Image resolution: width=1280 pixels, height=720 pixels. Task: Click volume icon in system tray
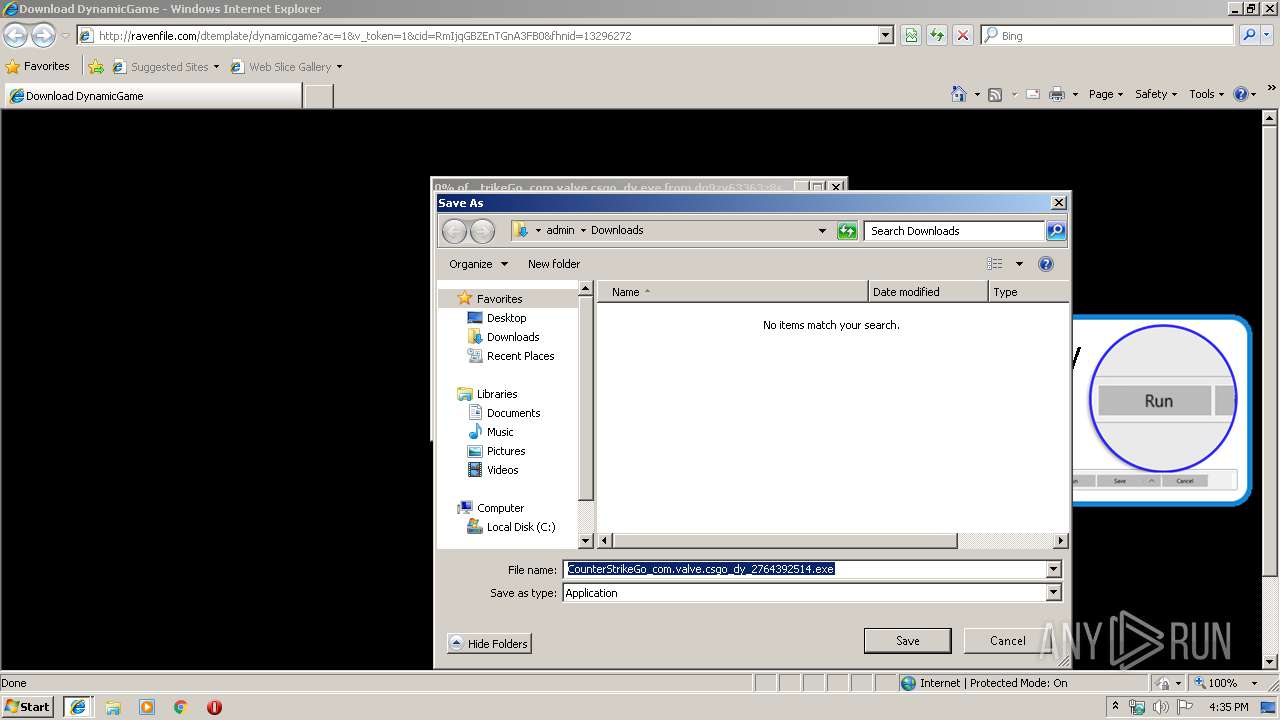point(1160,707)
